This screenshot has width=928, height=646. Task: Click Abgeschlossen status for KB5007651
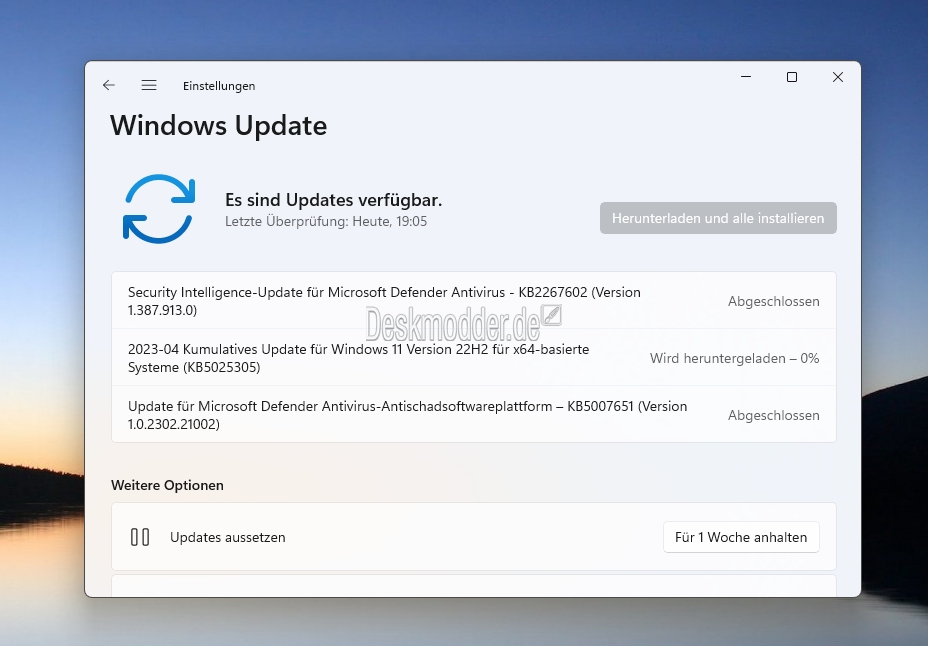pyautogui.click(x=774, y=415)
